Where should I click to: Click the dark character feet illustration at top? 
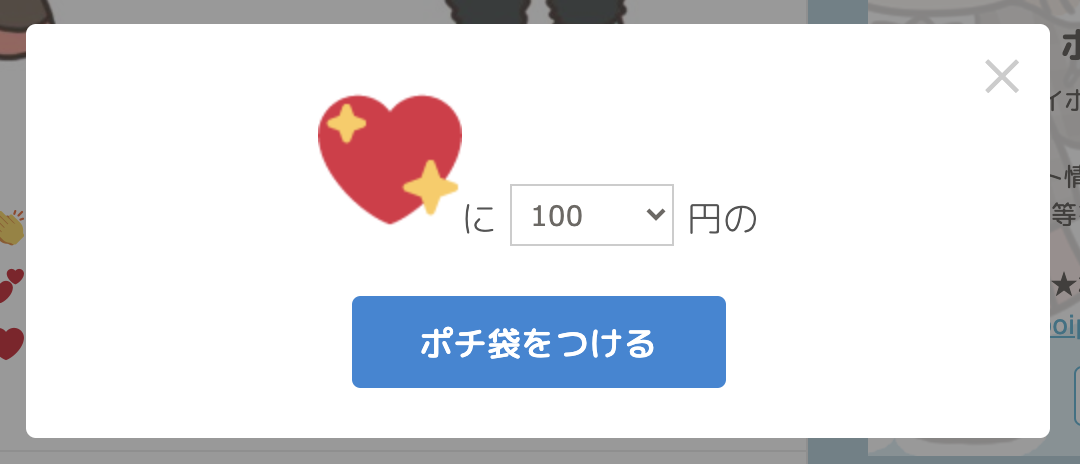(535, 11)
